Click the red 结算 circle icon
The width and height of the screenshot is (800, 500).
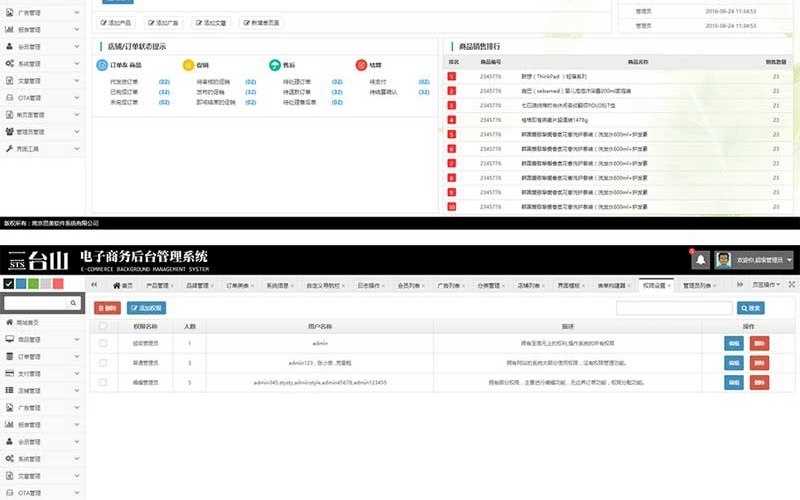[361, 65]
